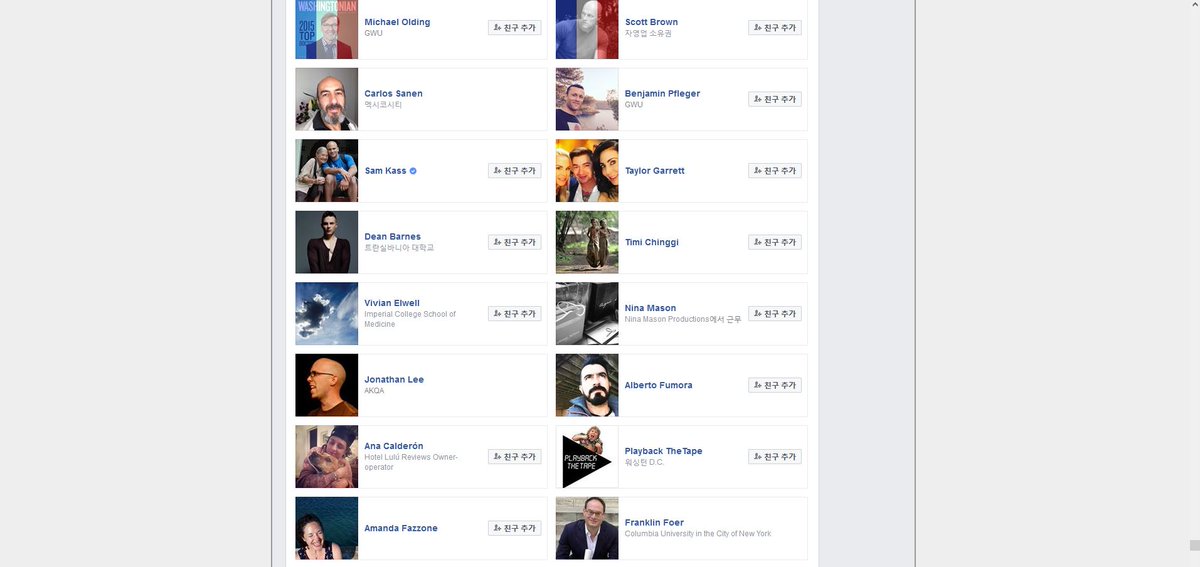Open Vivian Elwell's profile name link
This screenshot has width=1200, height=567.
392,302
